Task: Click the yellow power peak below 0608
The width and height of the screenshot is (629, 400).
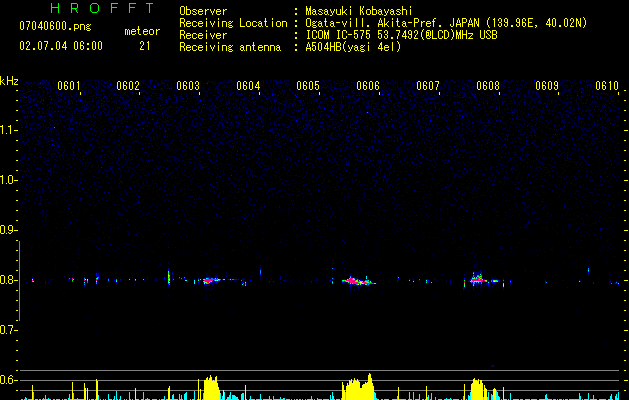Action: (477, 388)
